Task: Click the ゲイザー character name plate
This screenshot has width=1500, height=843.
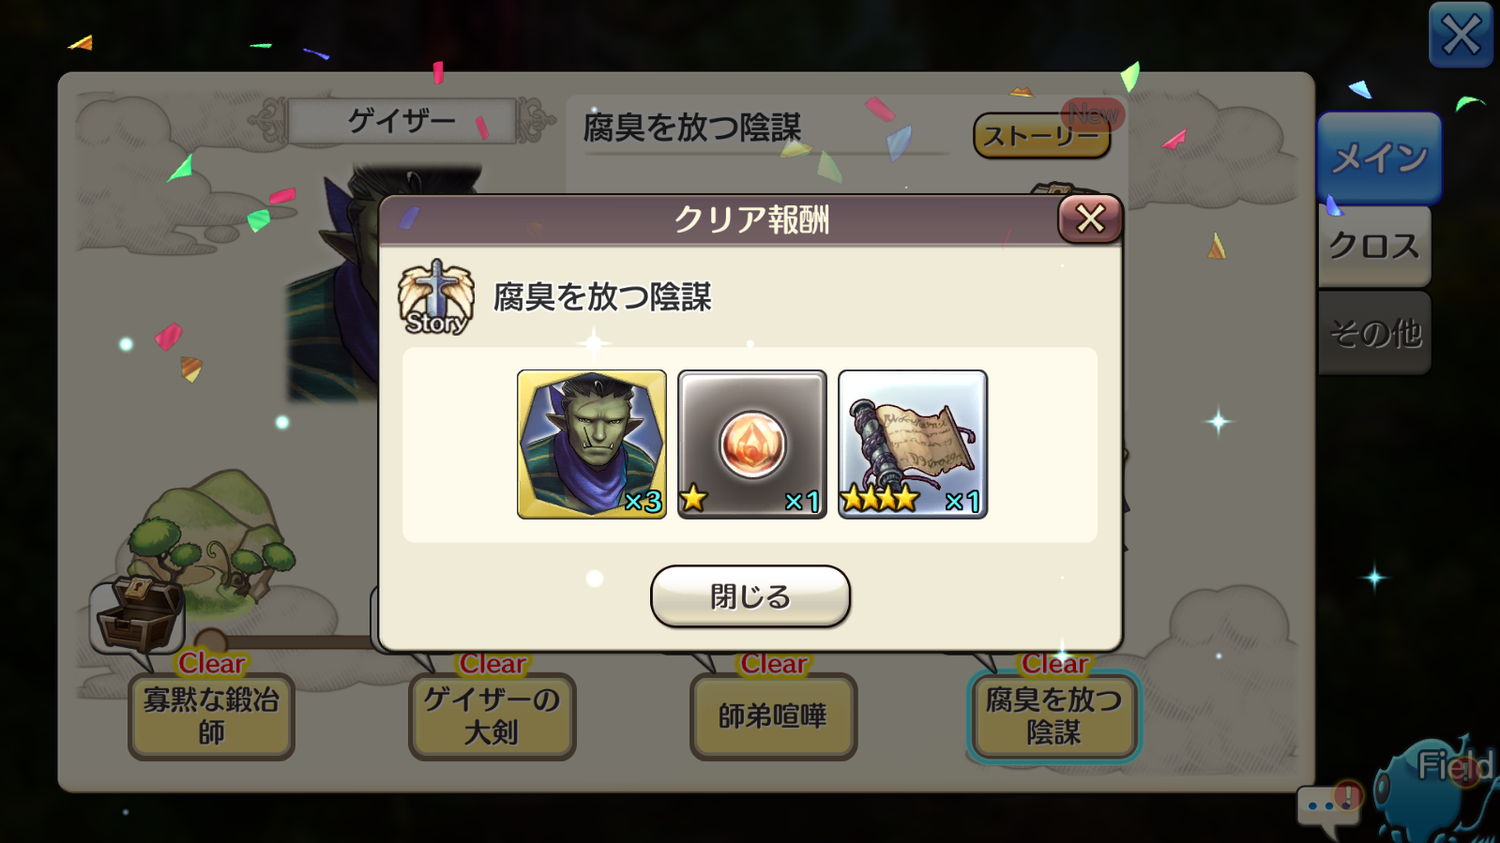Action: [x=402, y=122]
